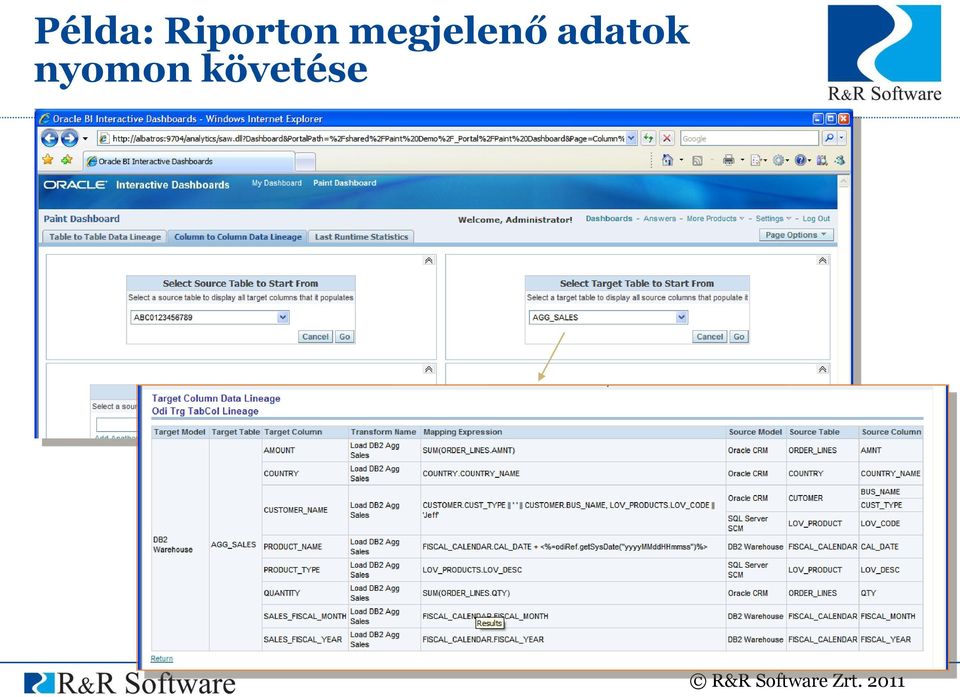Screen dimensions: 960x697
Task: Click Go under Select Target Table
Action: point(739,337)
